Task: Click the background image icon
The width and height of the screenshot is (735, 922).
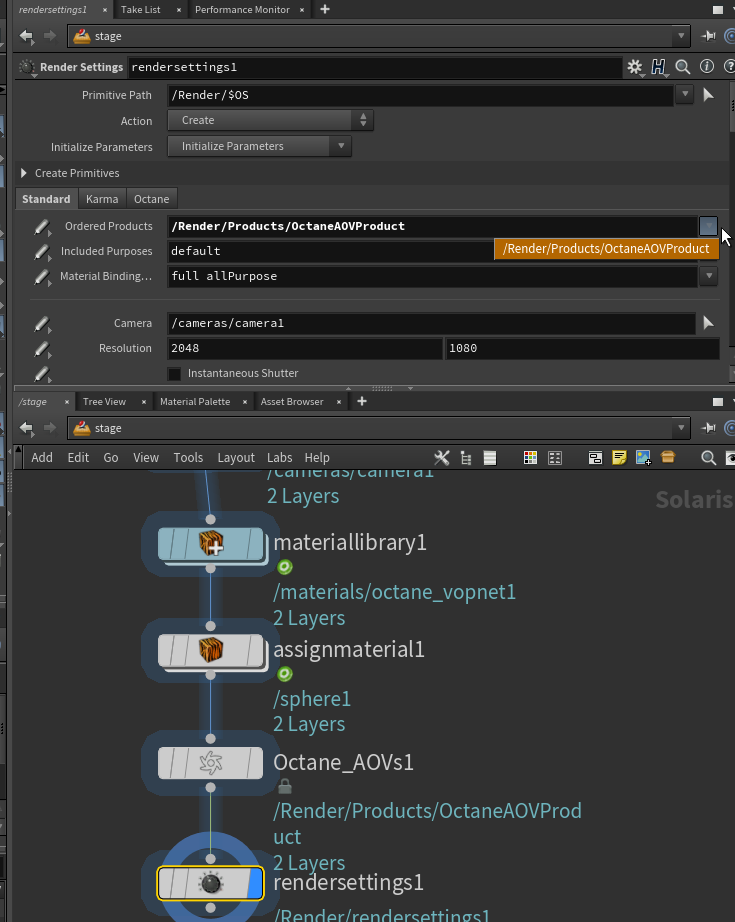Action: click(643, 457)
